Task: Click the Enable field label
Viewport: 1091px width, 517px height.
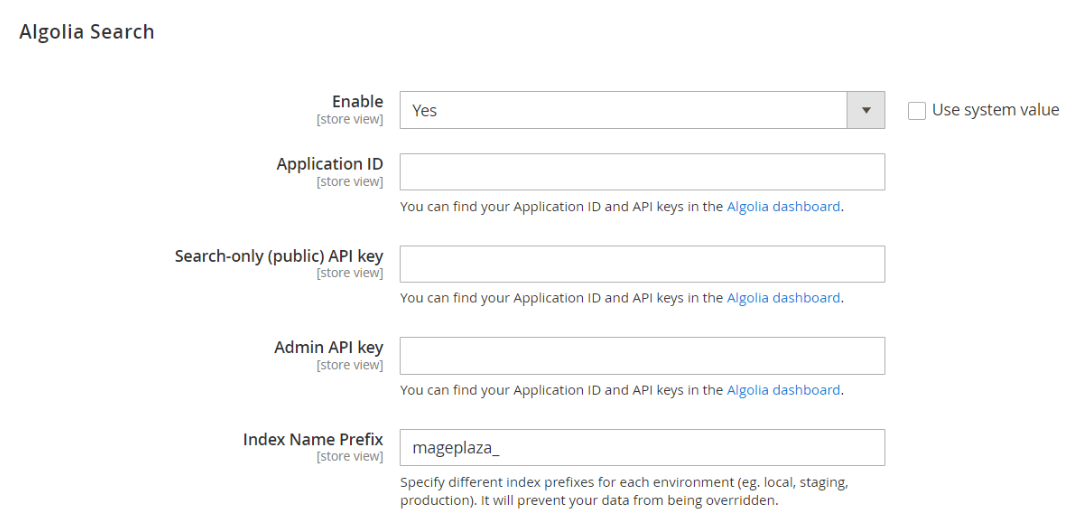Action: coord(357,101)
